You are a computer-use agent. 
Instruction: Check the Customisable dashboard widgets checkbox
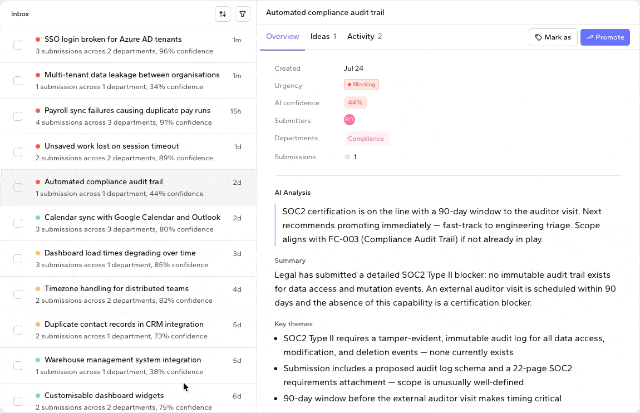click(18, 401)
